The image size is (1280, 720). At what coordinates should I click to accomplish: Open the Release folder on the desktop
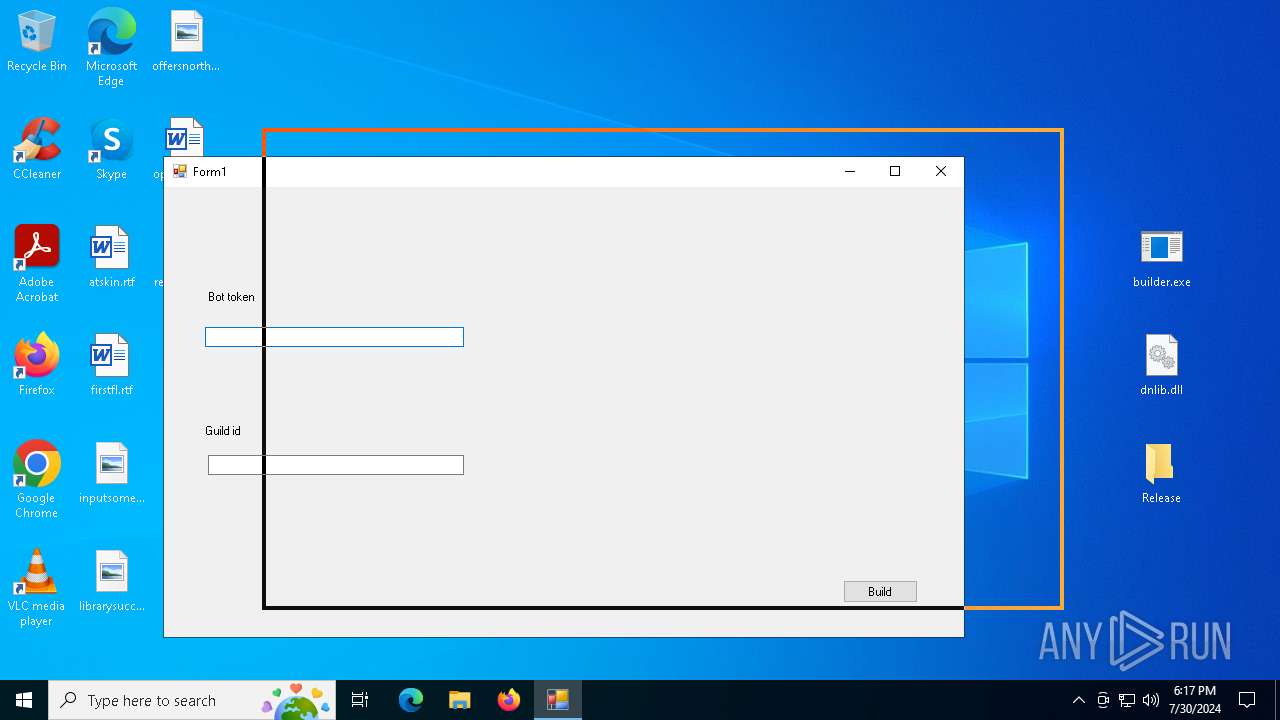(1161, 474)
